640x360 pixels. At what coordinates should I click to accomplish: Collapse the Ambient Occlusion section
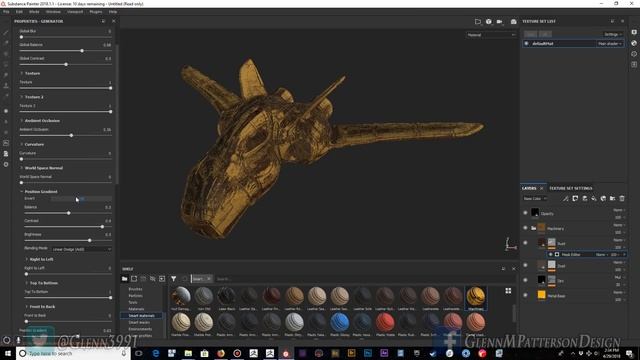pos(22,121)
